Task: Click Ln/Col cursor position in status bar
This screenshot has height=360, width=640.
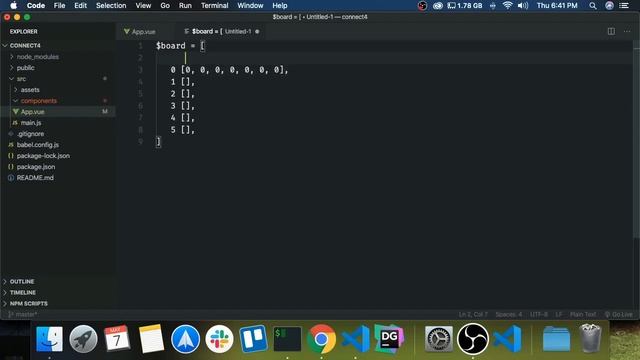Action: 473,315
